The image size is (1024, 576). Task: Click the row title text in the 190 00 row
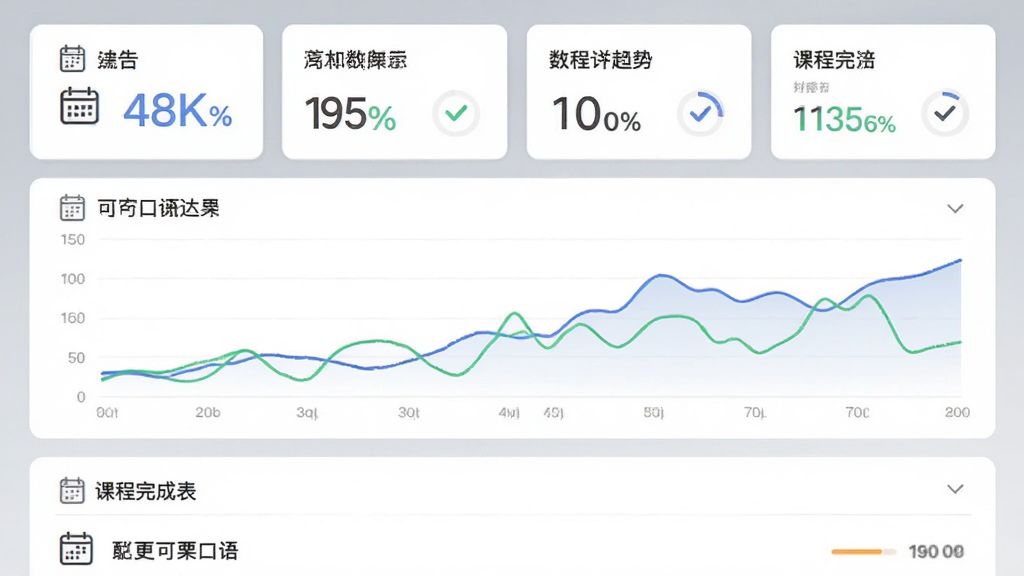click(175, 551)
